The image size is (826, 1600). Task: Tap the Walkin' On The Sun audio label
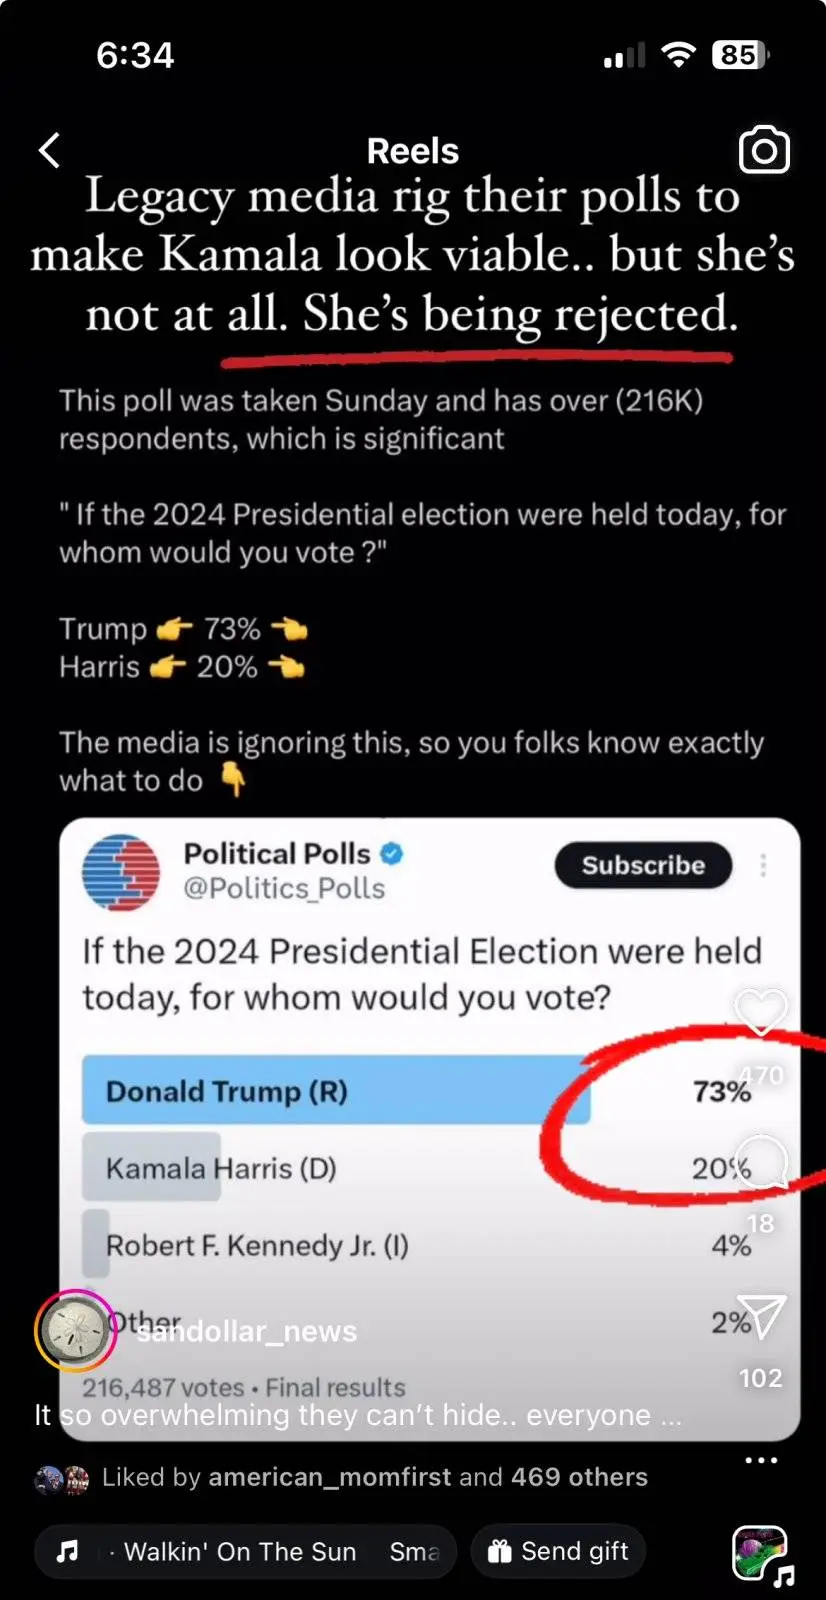click(240, 1551)
